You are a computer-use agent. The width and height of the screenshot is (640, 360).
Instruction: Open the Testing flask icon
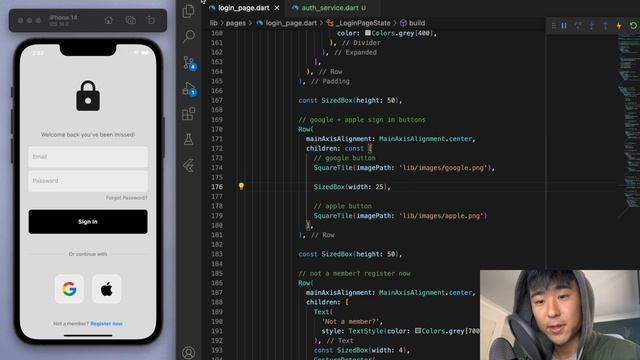tap(189, 140)
